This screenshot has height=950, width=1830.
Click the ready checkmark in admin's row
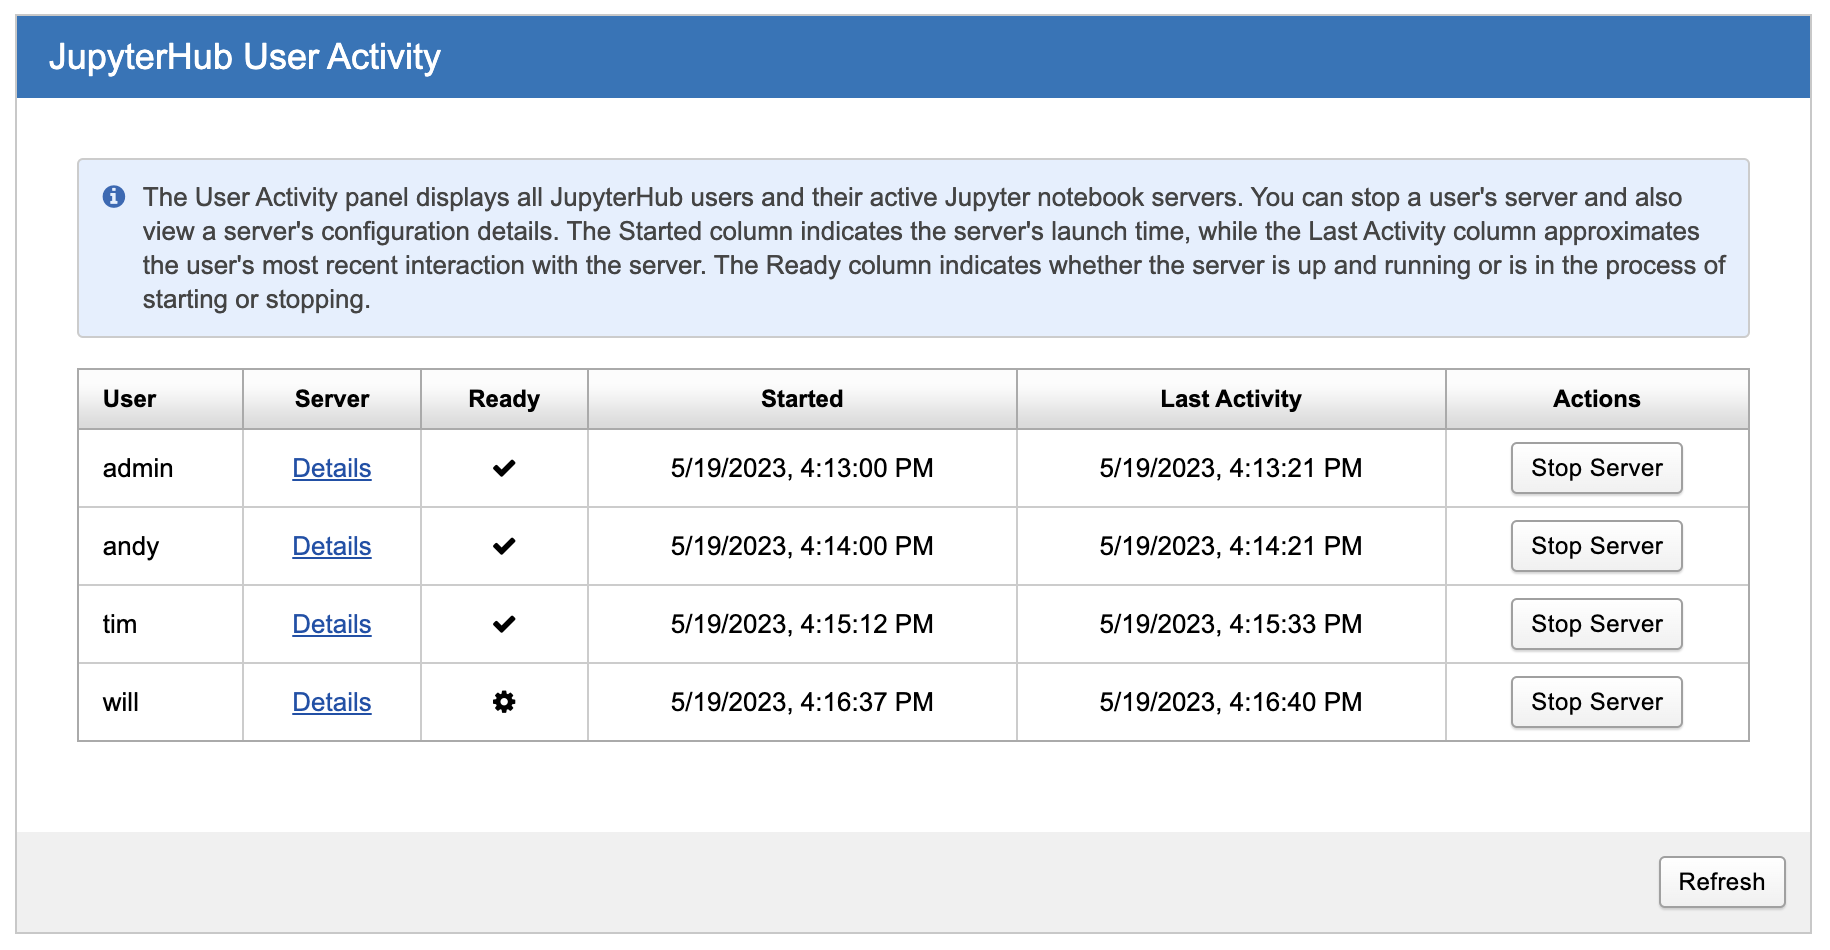504,468
